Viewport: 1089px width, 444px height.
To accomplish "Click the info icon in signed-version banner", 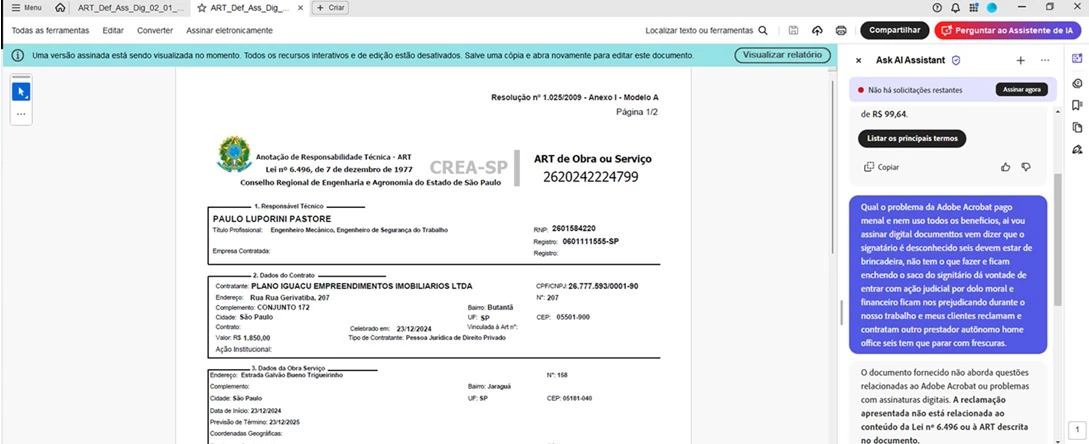I will coord(18,56).
